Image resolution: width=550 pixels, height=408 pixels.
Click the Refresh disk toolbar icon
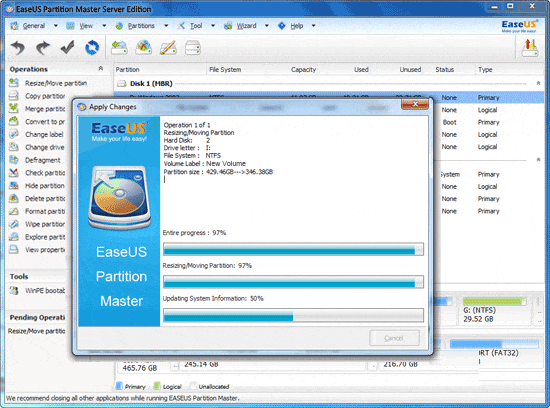point(92,47)
